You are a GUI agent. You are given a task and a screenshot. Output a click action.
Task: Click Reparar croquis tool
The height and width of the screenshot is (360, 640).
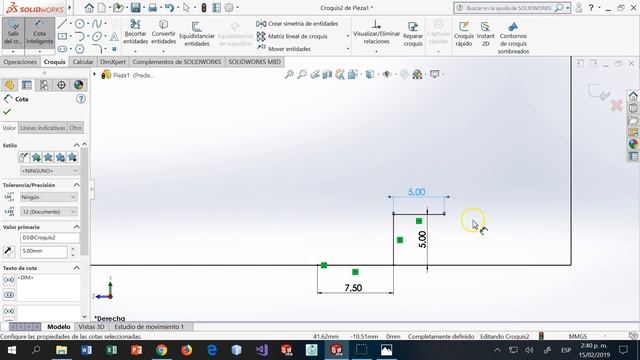click(x=413, y=33)
